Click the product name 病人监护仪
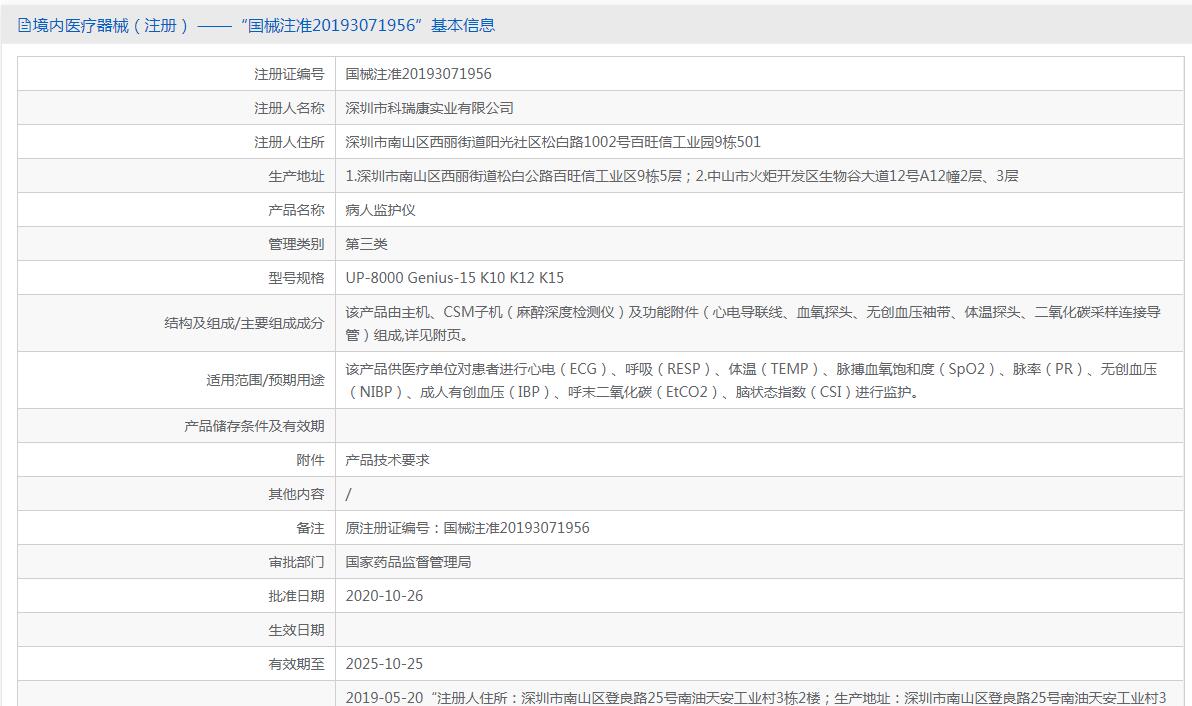1192x706 pixels. [x=380, y=210]
